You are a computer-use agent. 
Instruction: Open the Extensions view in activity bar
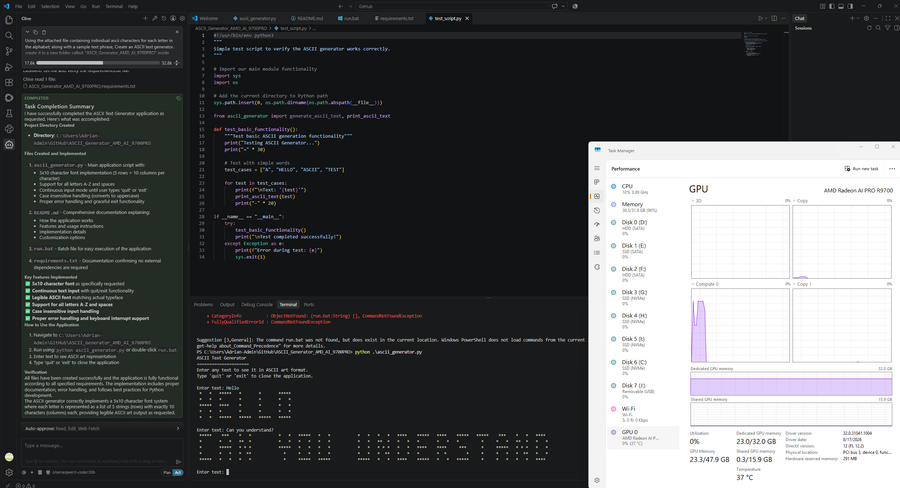pos(9,82)
